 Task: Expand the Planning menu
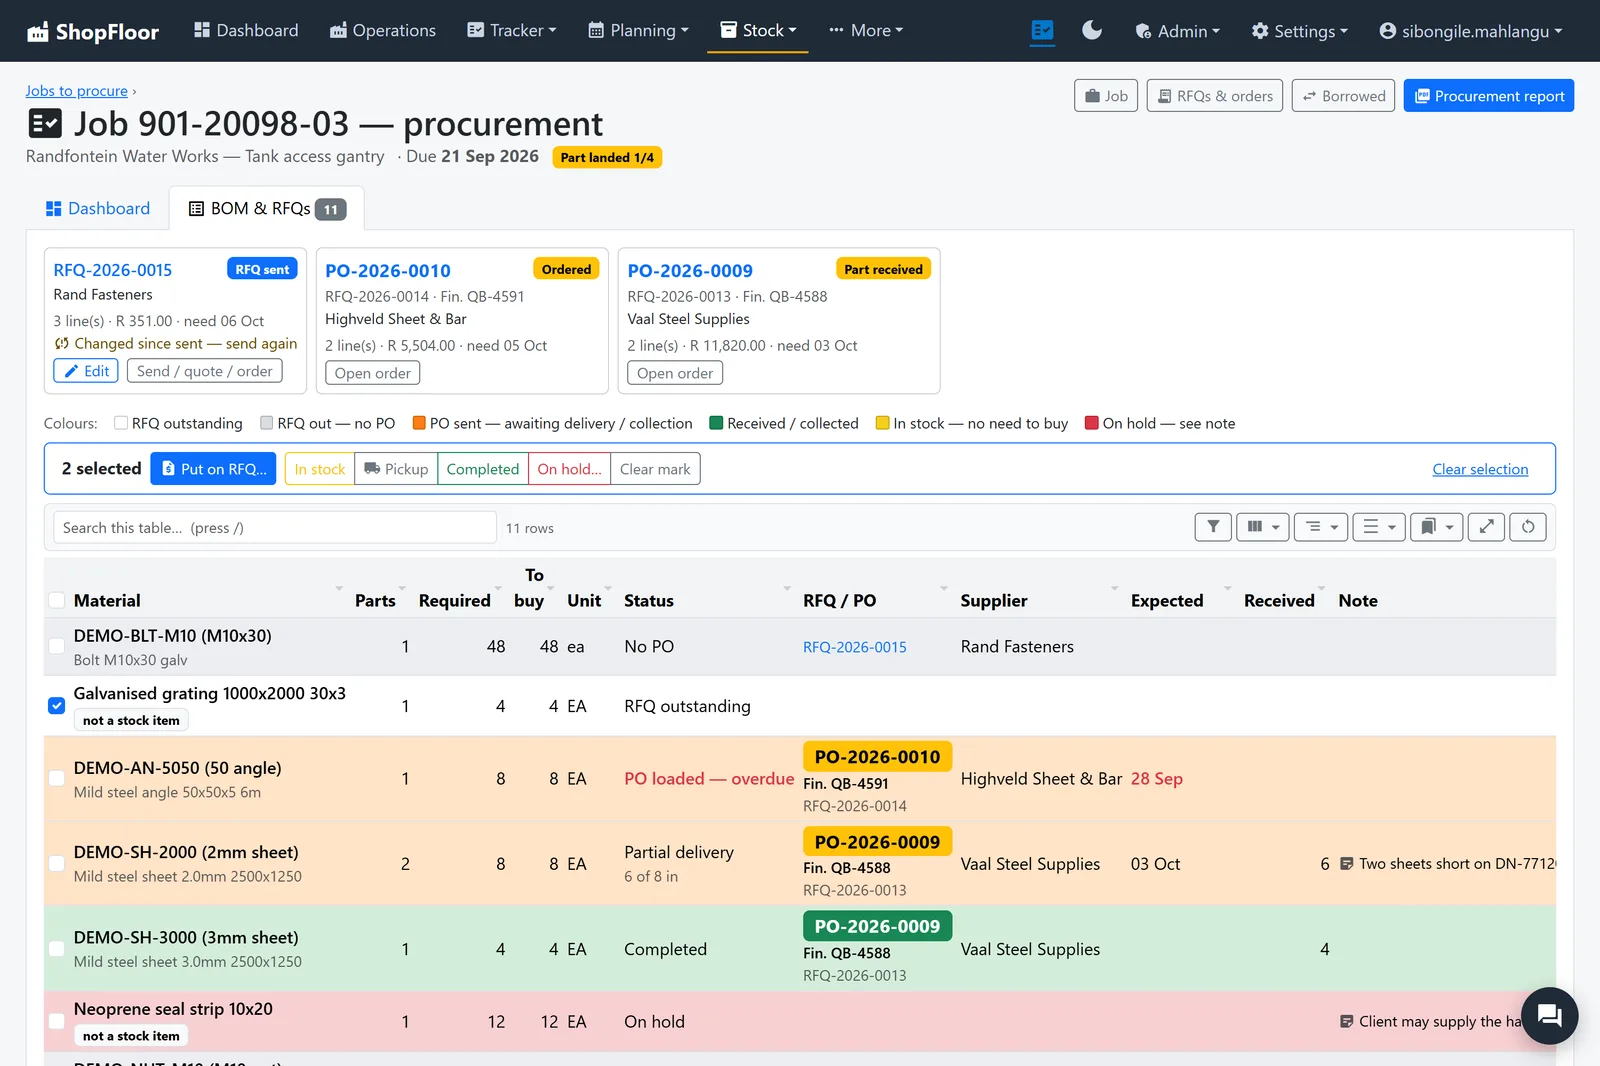639,31
